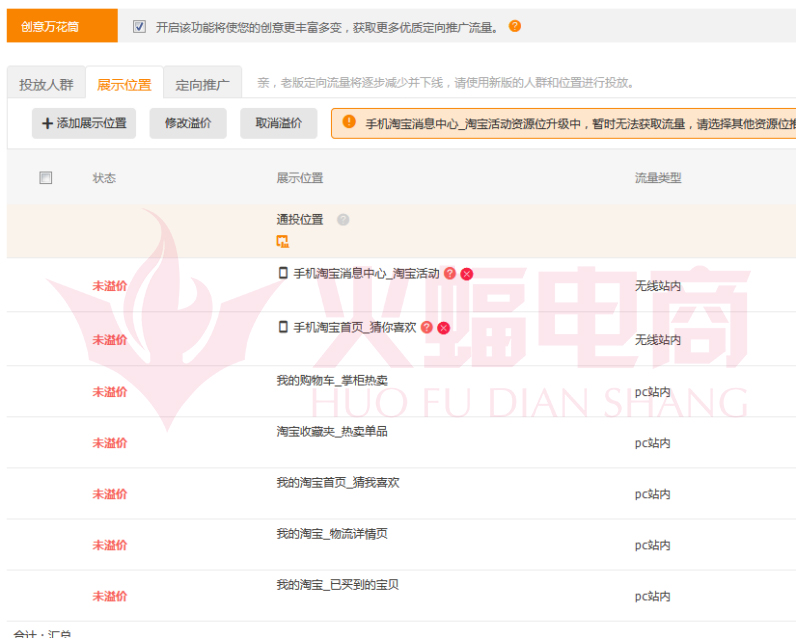Image resolution: width=796 pixels, height=639 pixels.
Task: Click 未溢价 status in 我的购物车_掌柜热卖 row
Action: click(110, 392)
